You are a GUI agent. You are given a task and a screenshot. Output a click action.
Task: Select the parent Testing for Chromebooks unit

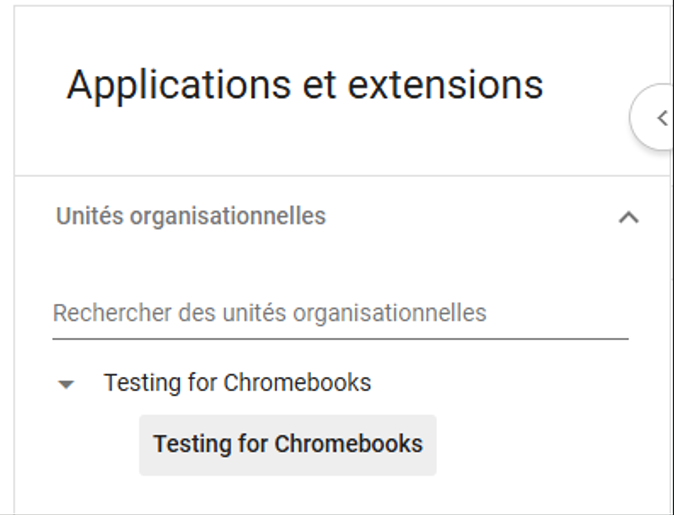click(237, 383)
